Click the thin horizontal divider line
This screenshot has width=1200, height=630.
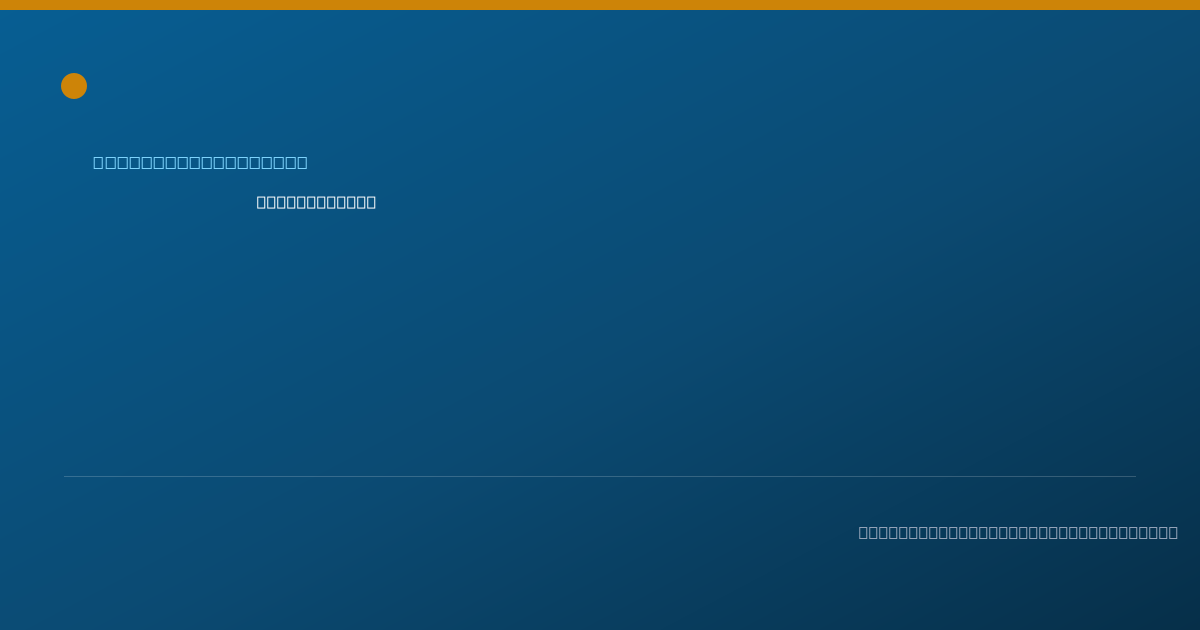(600, 476)
